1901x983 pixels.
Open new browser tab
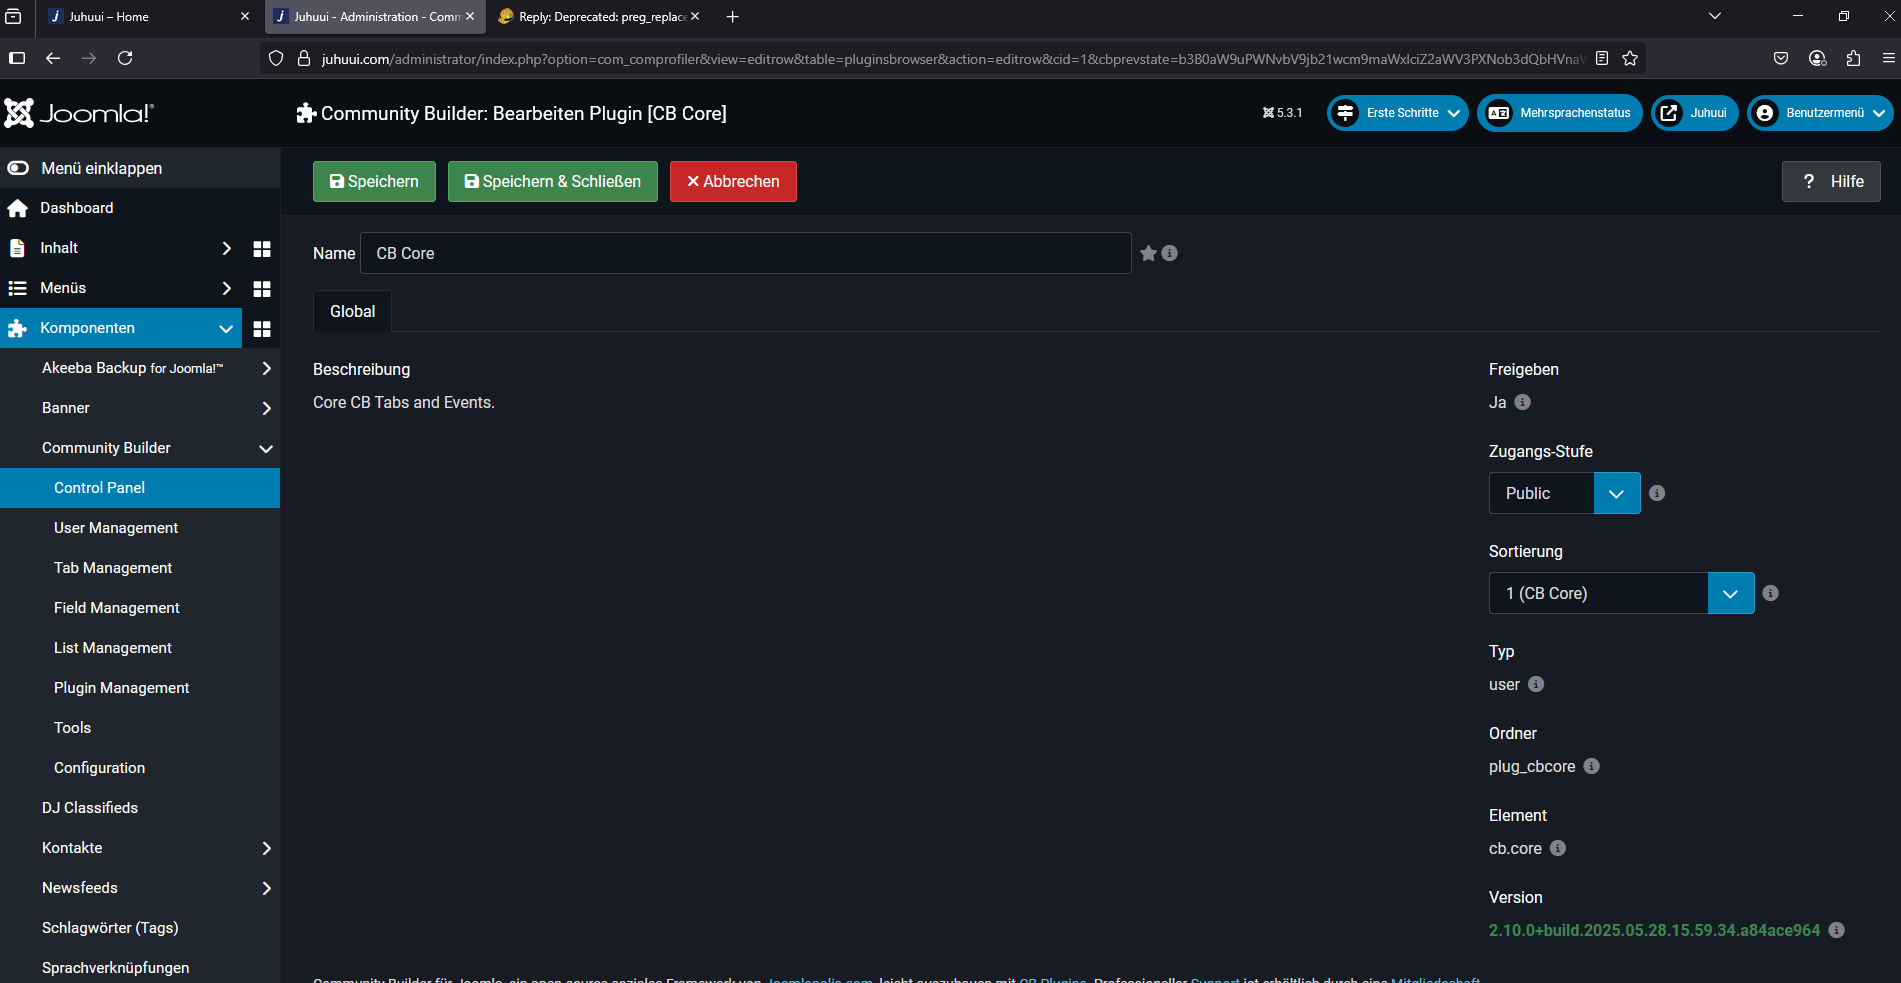coord(732,17)
